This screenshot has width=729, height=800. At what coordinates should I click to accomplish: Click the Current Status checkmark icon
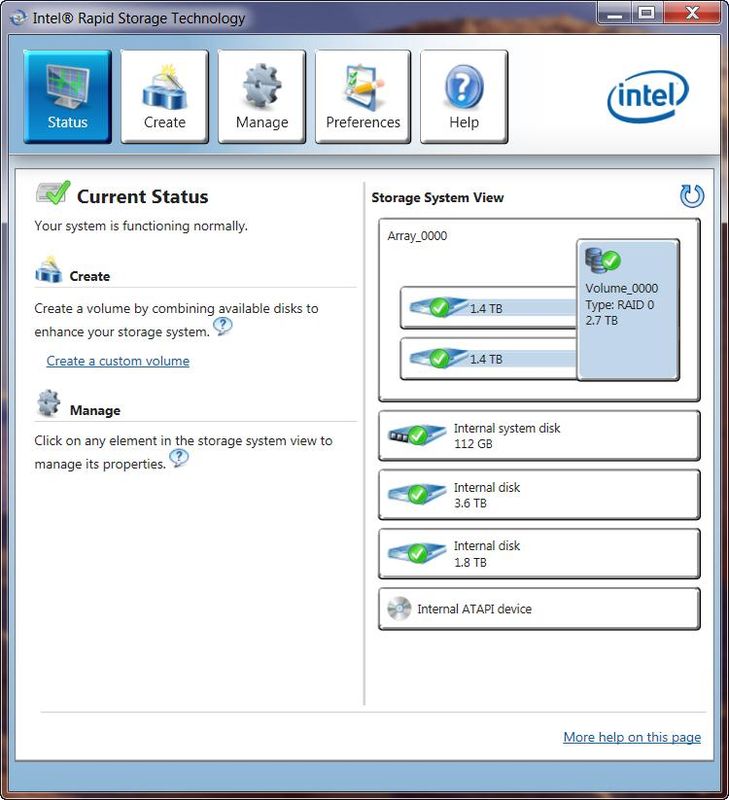[x=53, y=193]
